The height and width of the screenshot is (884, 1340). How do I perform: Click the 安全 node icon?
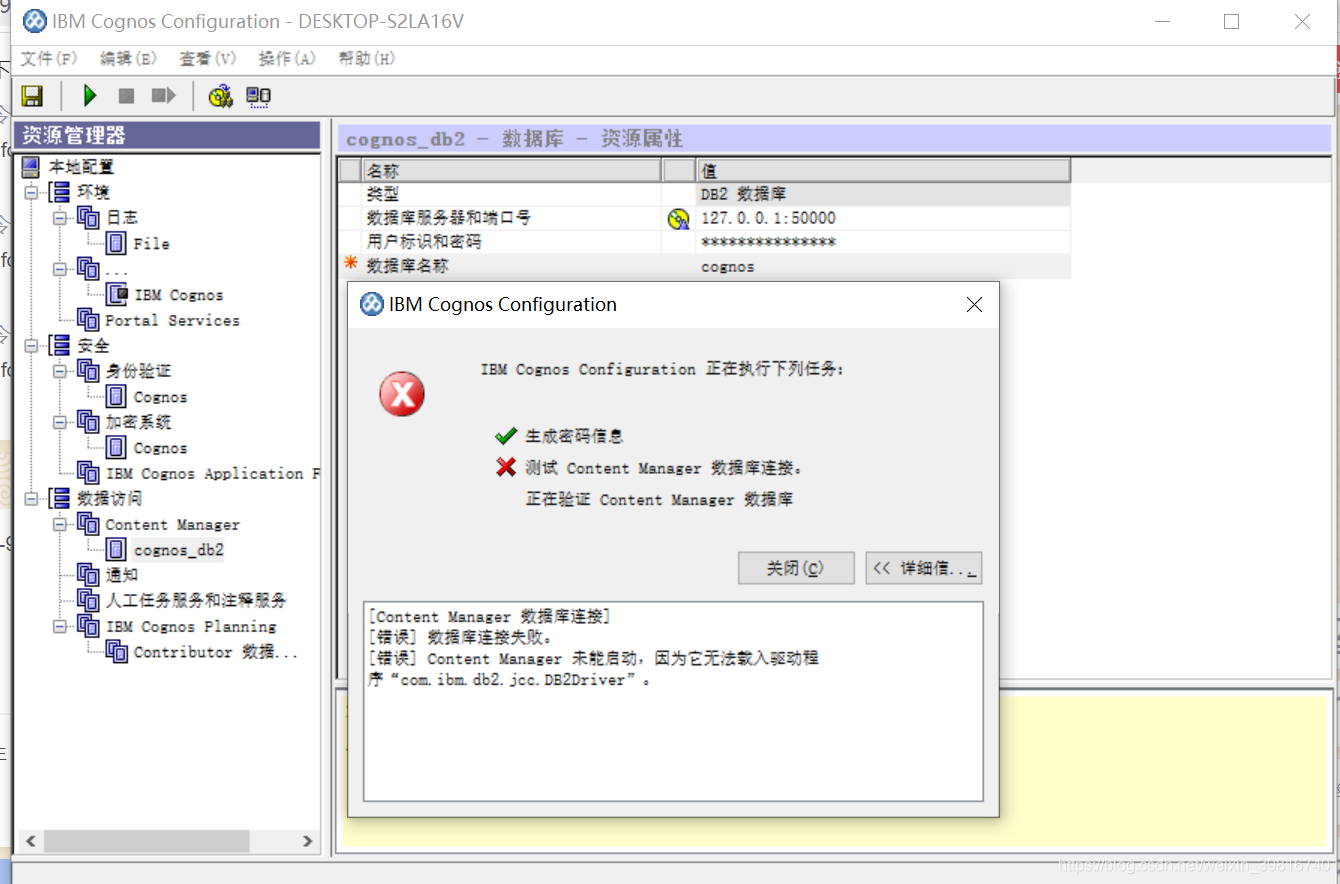[59, 346]
